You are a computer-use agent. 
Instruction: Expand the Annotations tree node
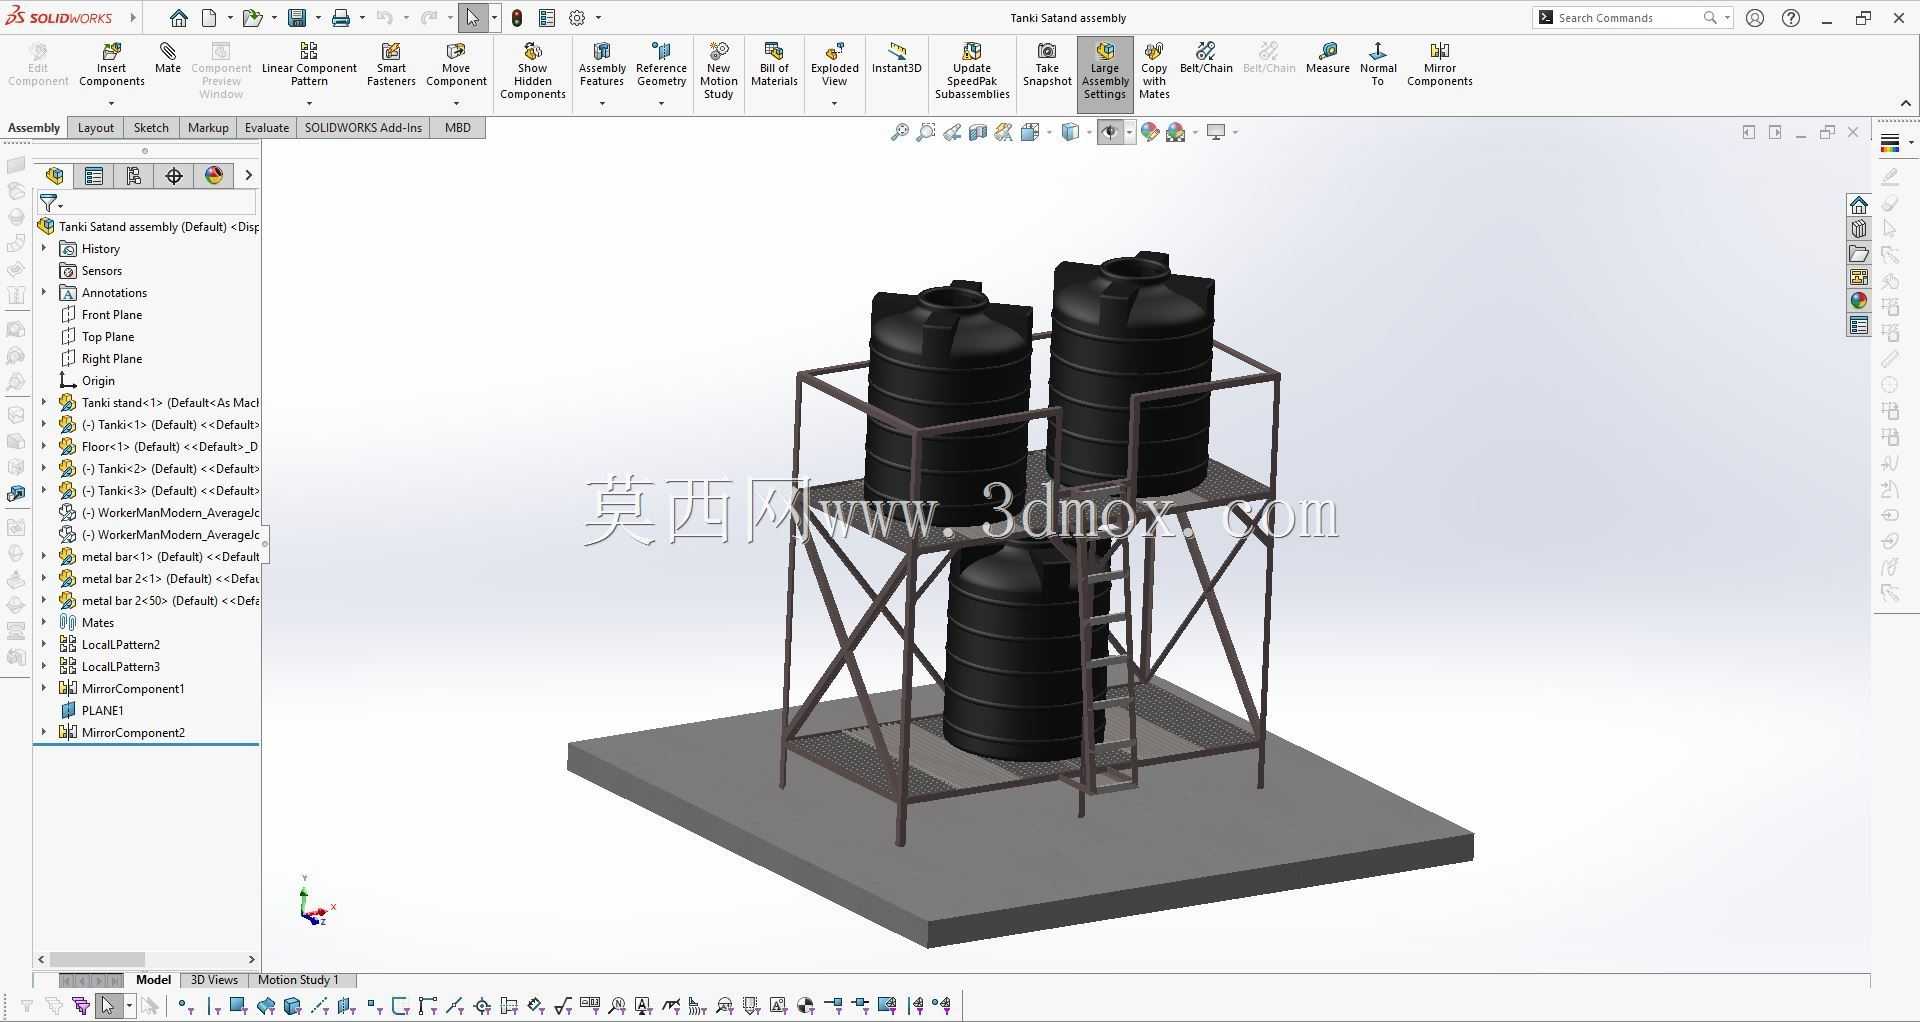[44, 292]
